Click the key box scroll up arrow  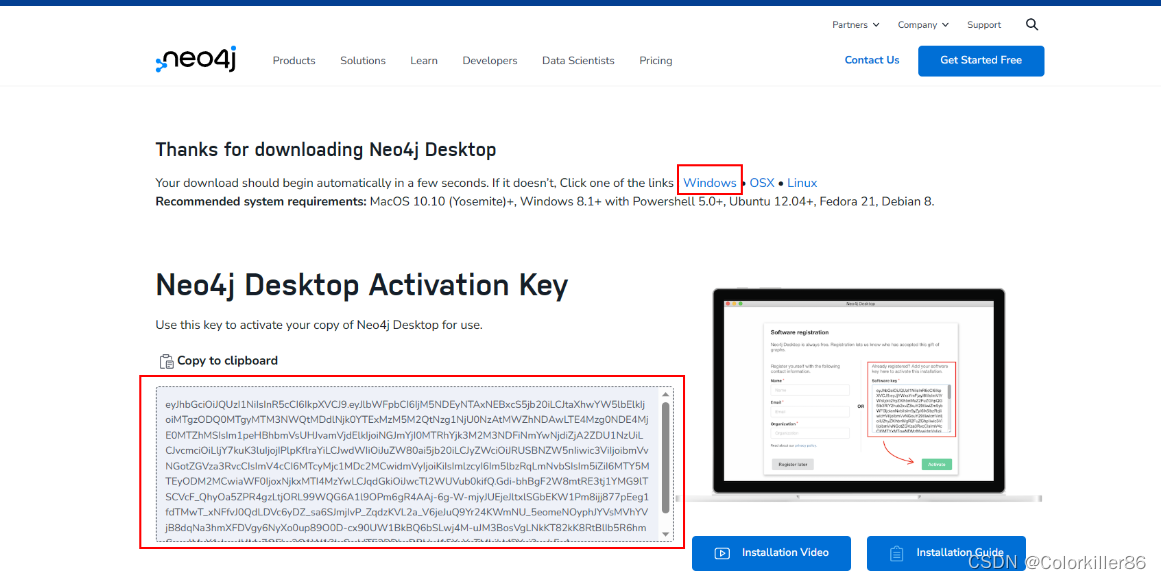click(665, 394)
